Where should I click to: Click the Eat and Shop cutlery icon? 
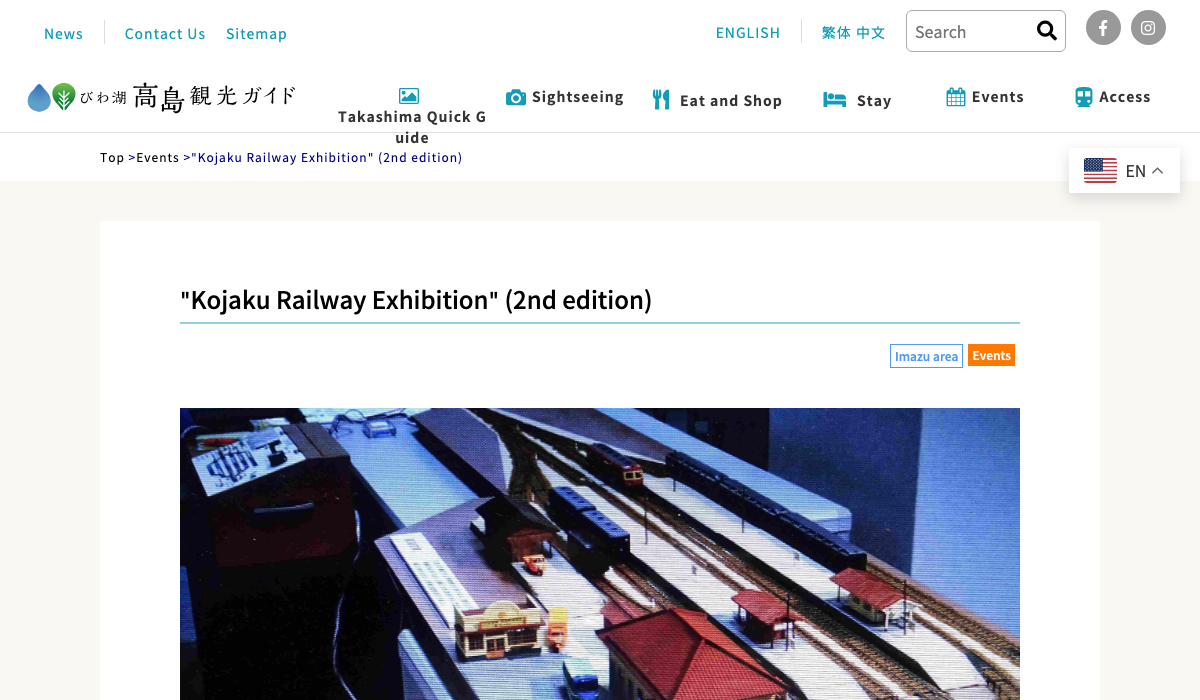661,99
